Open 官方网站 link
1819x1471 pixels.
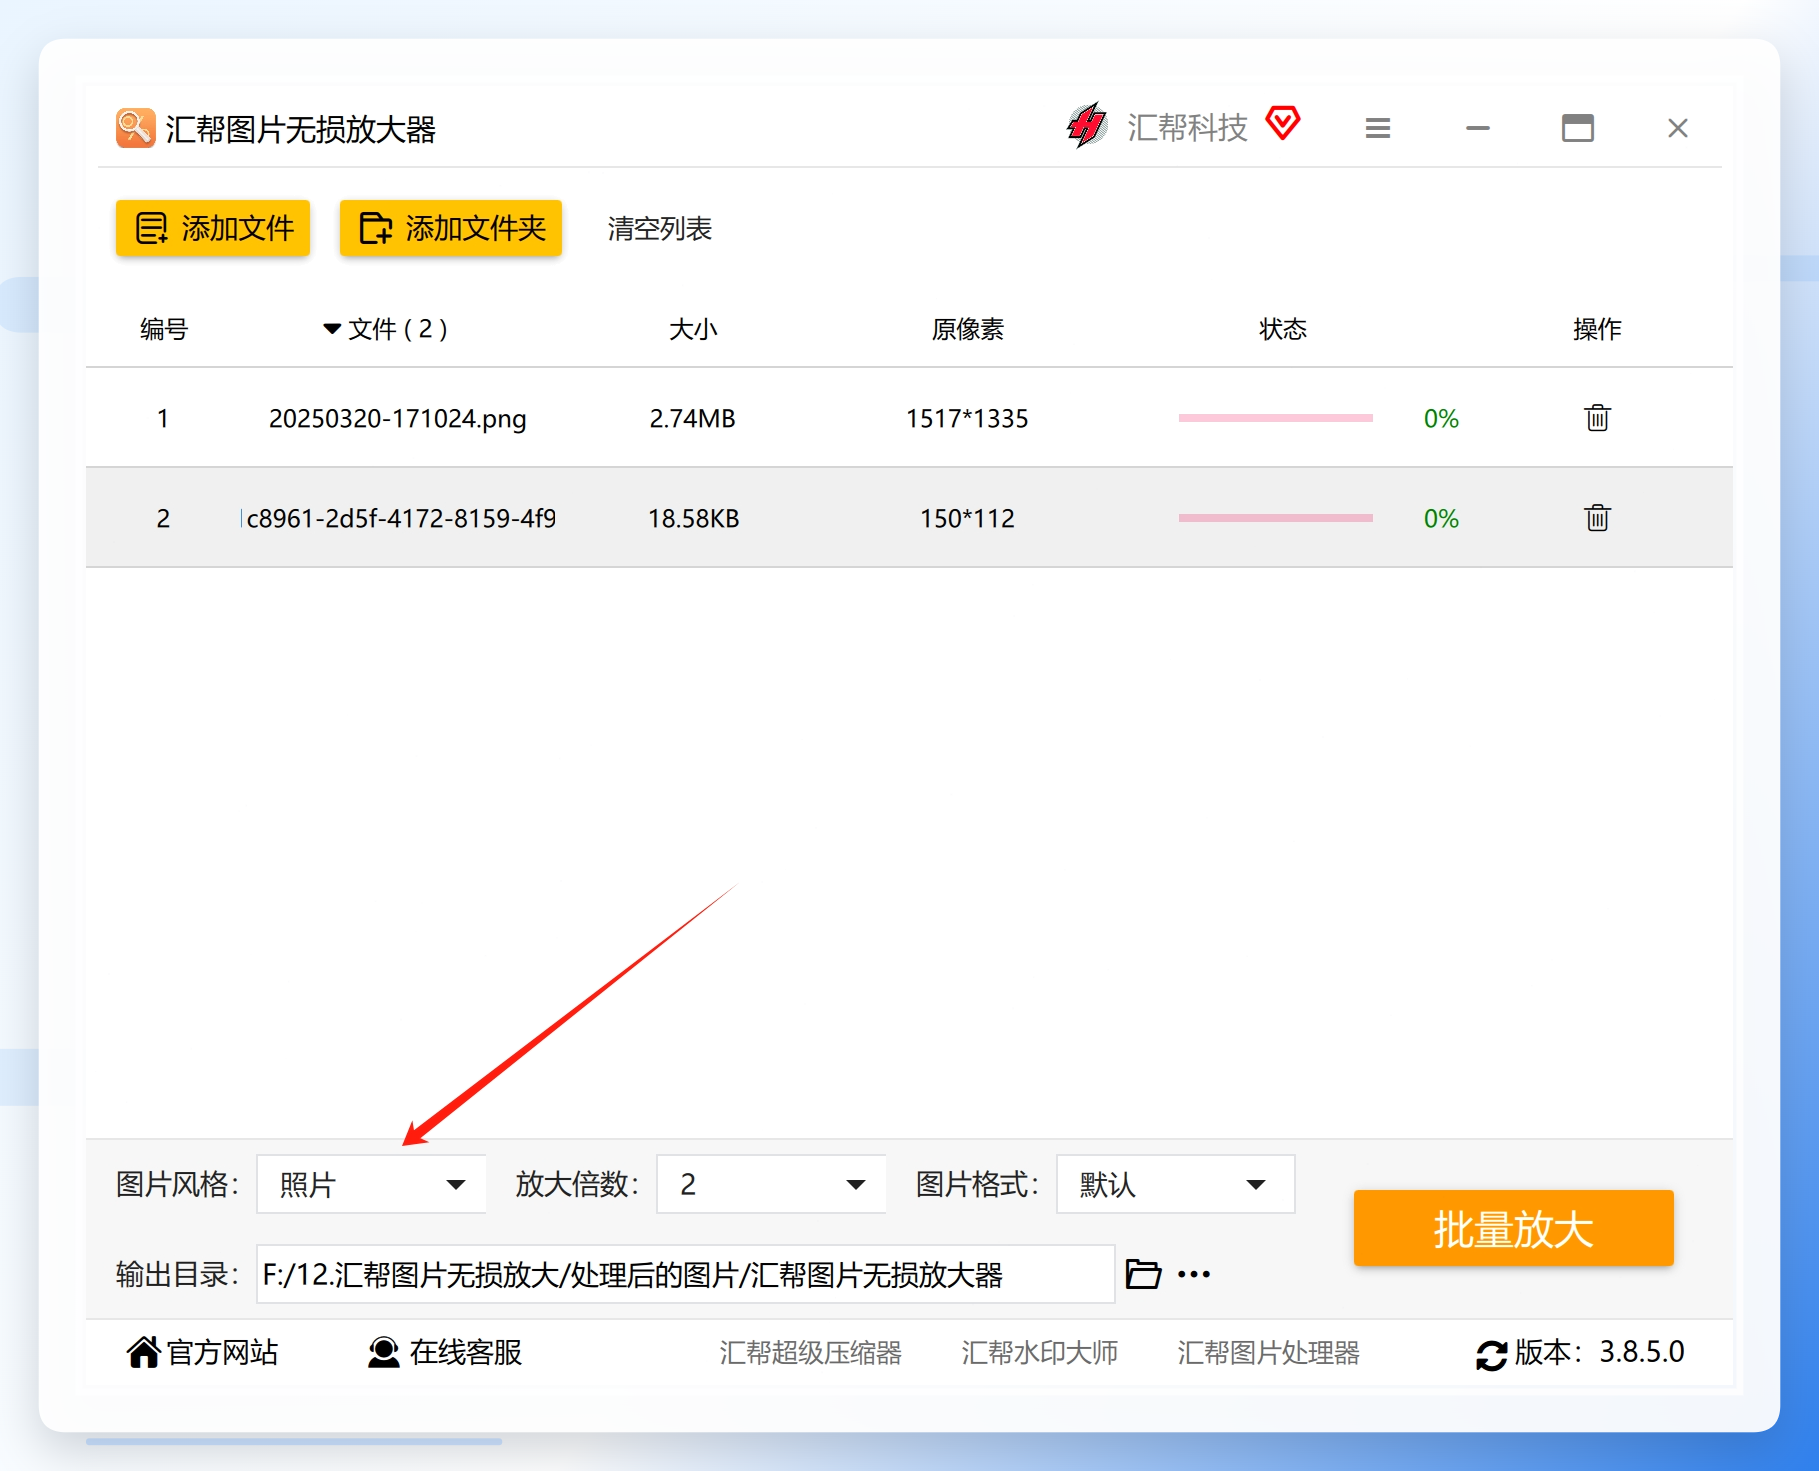(222, 1352)
